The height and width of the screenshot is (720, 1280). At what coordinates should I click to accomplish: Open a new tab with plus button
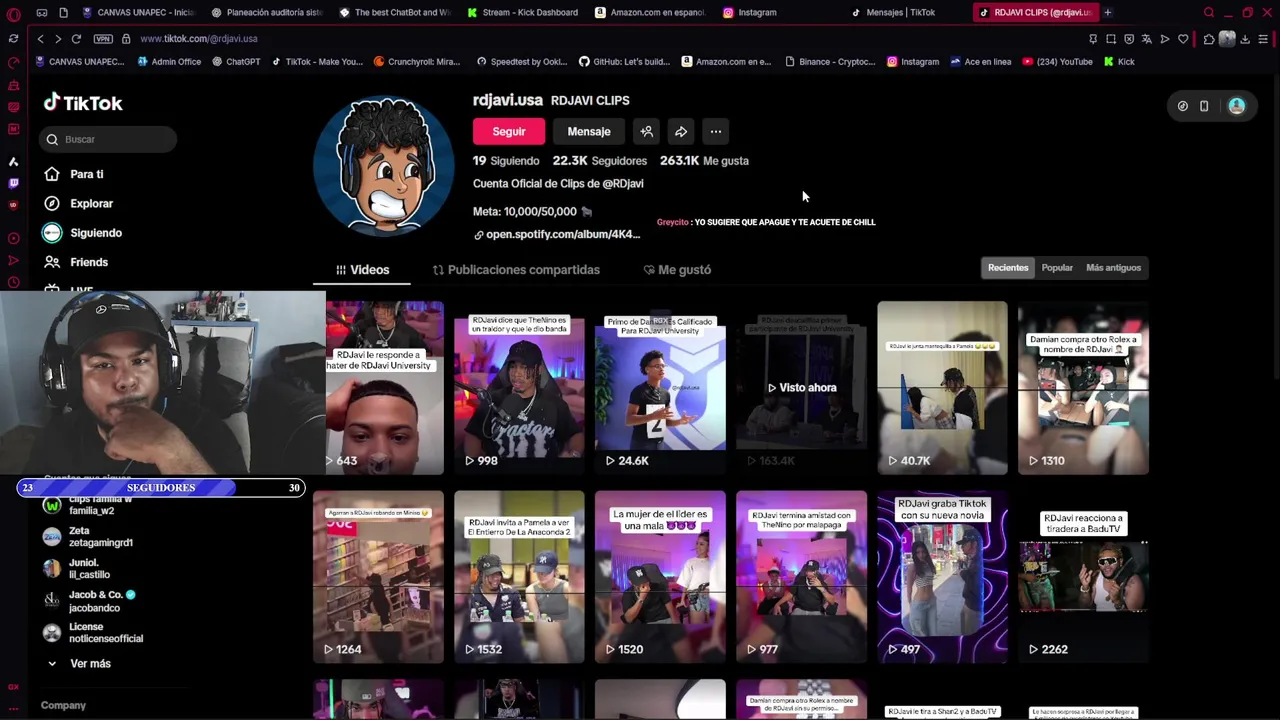point(1107,12)
